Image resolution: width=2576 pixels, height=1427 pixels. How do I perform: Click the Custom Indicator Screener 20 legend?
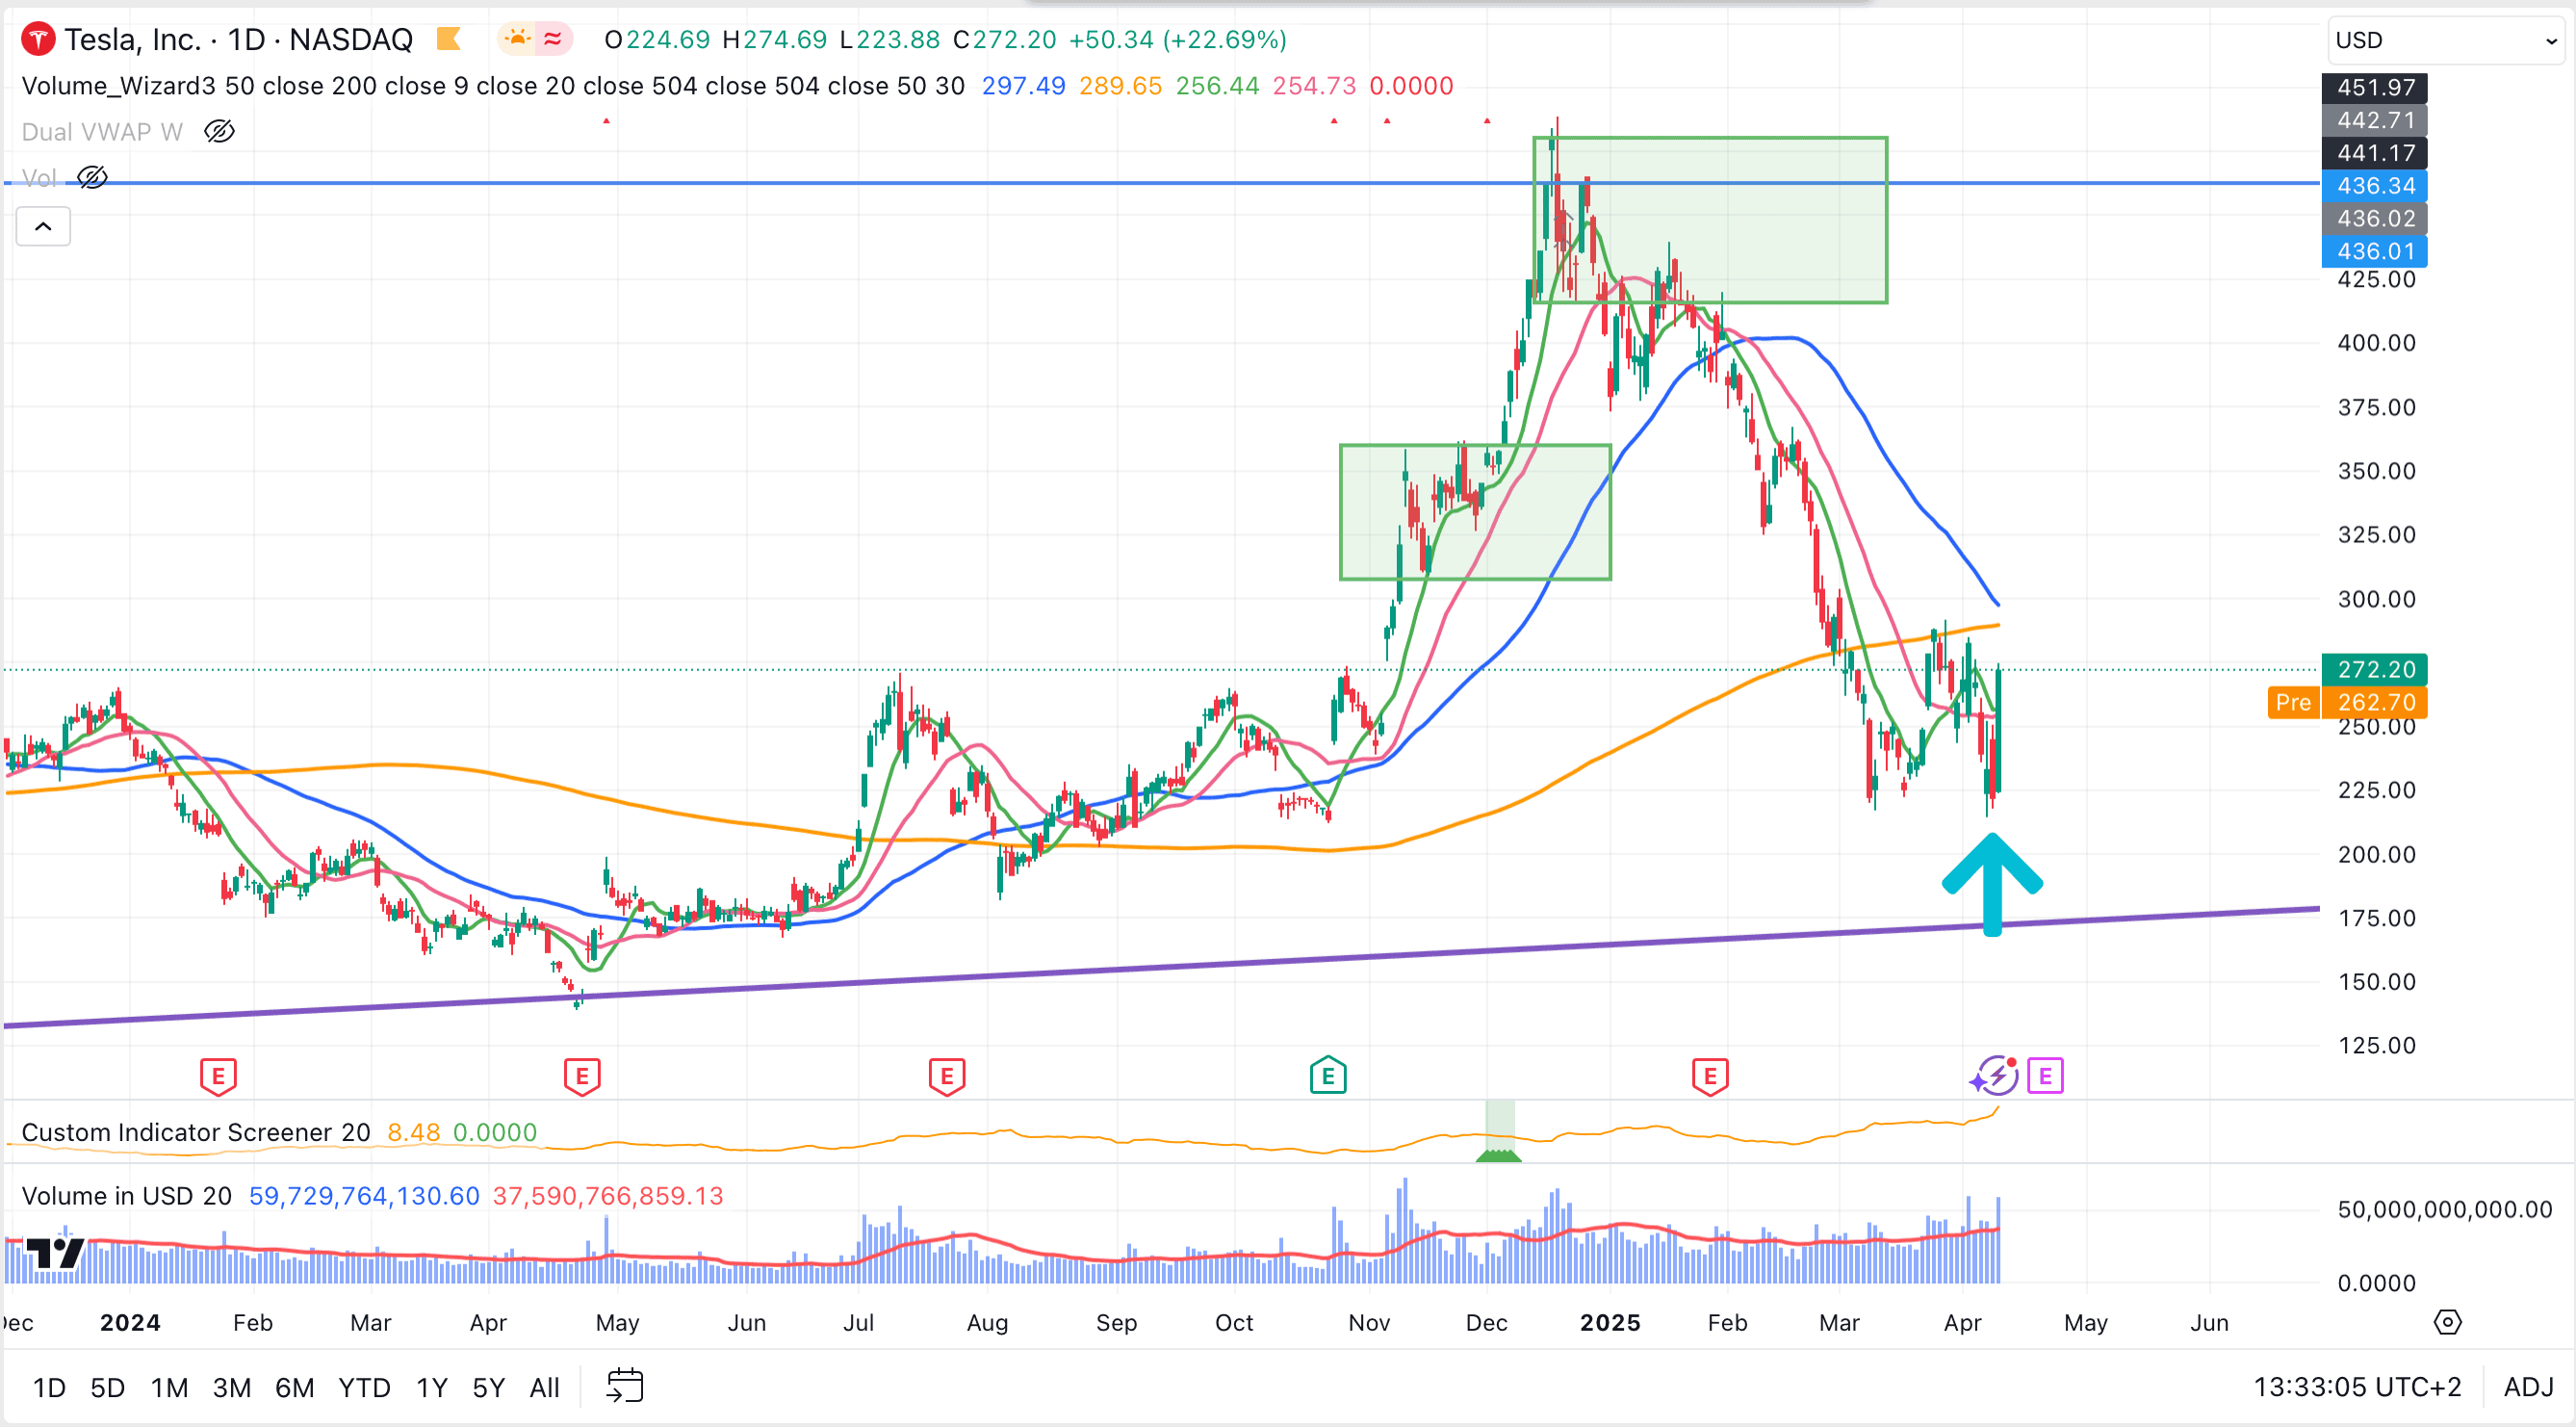[196, 1132]
